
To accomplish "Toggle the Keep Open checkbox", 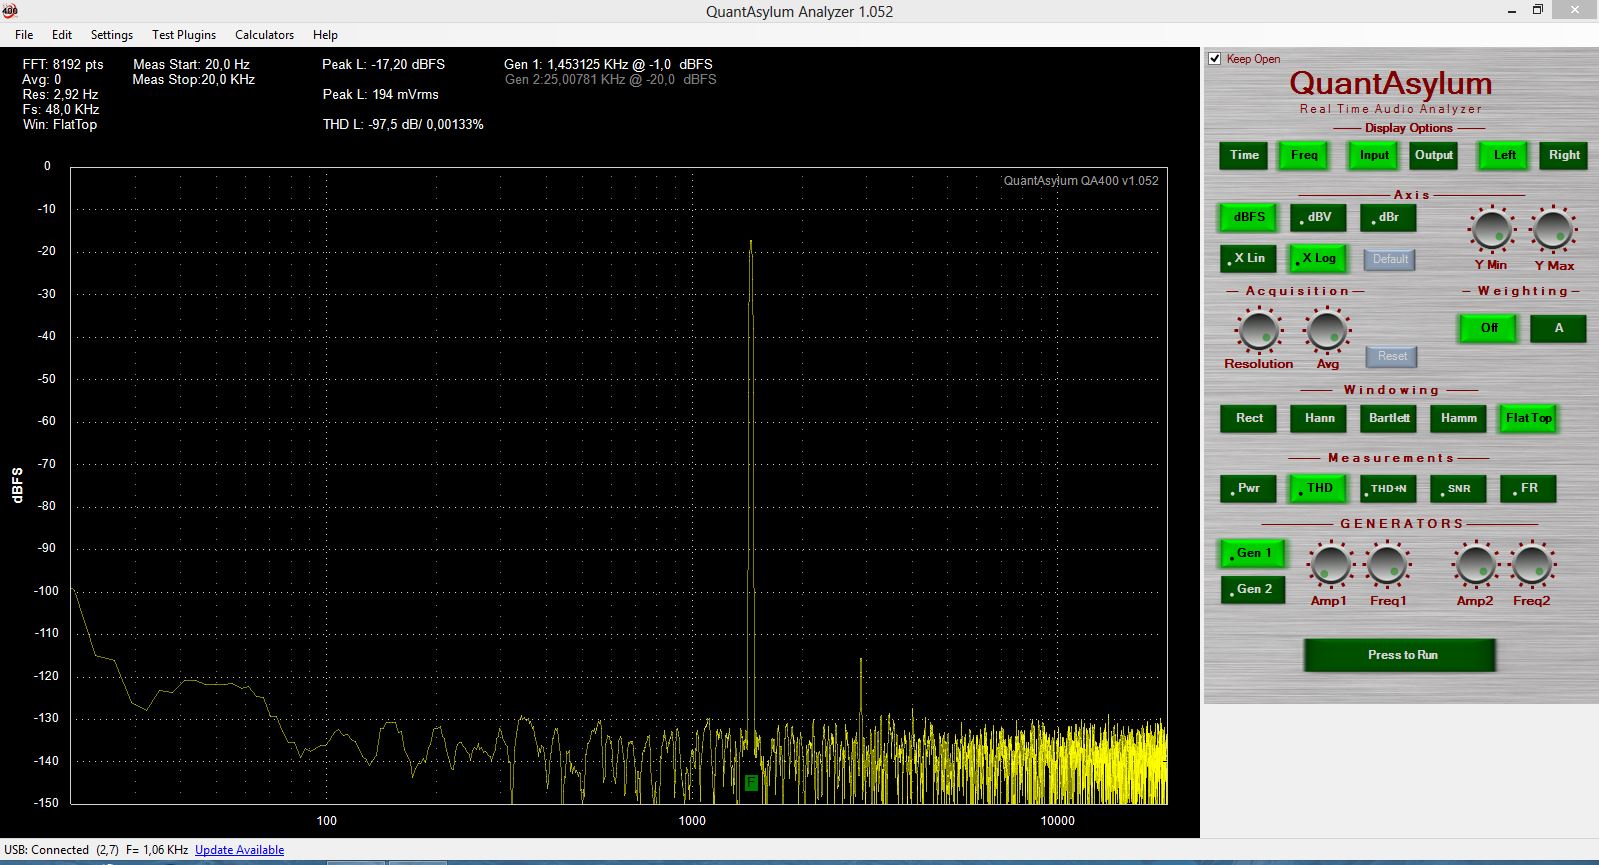I will point(1215,59).
